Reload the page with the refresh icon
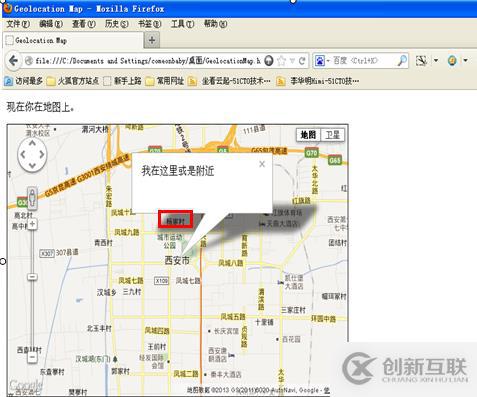 click(302, 61)
